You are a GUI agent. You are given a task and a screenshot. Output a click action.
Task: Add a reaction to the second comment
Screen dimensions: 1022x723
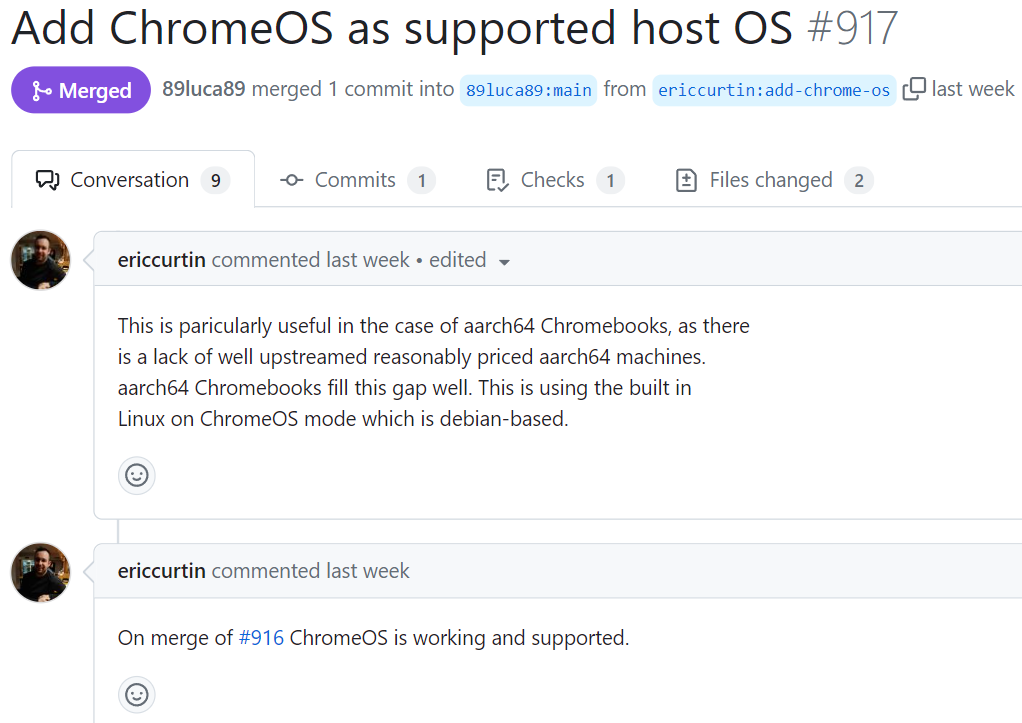[136, 694]
